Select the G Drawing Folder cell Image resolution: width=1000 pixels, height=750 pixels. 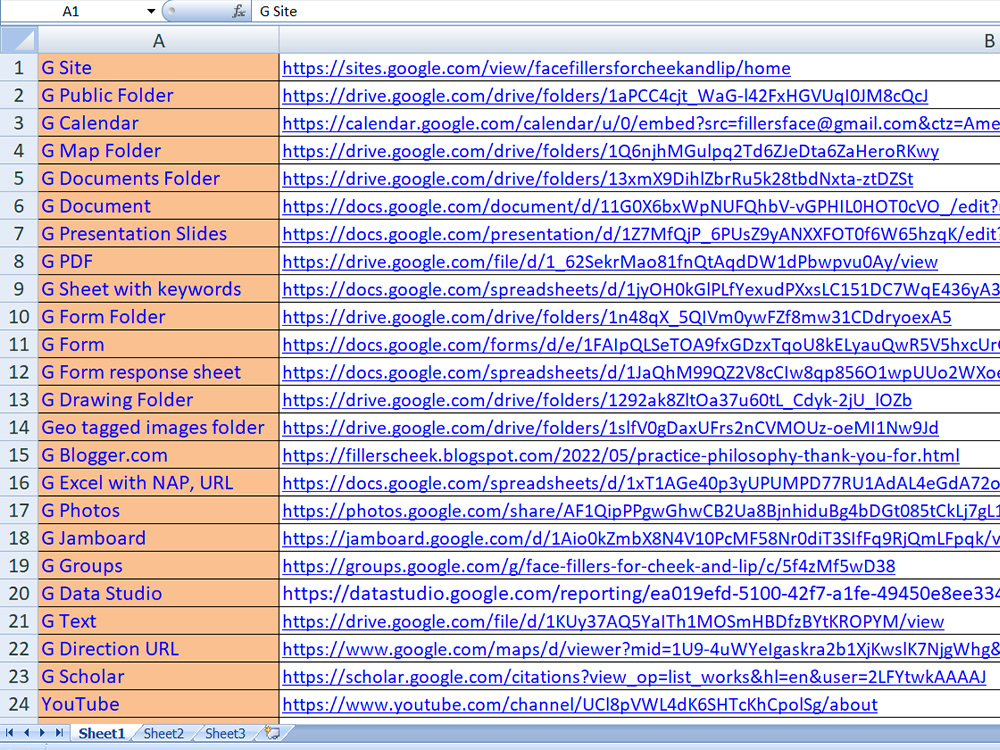pos(159,400)
